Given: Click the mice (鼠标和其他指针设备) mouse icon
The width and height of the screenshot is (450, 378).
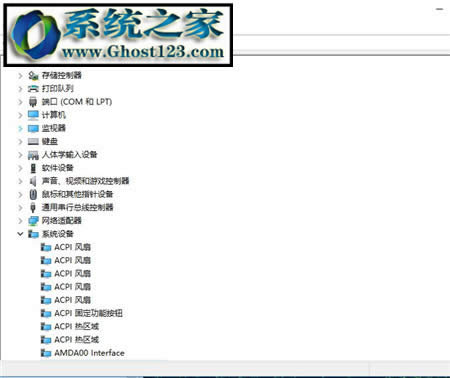Looking at the screenshot, I should (x=33, y=194).
